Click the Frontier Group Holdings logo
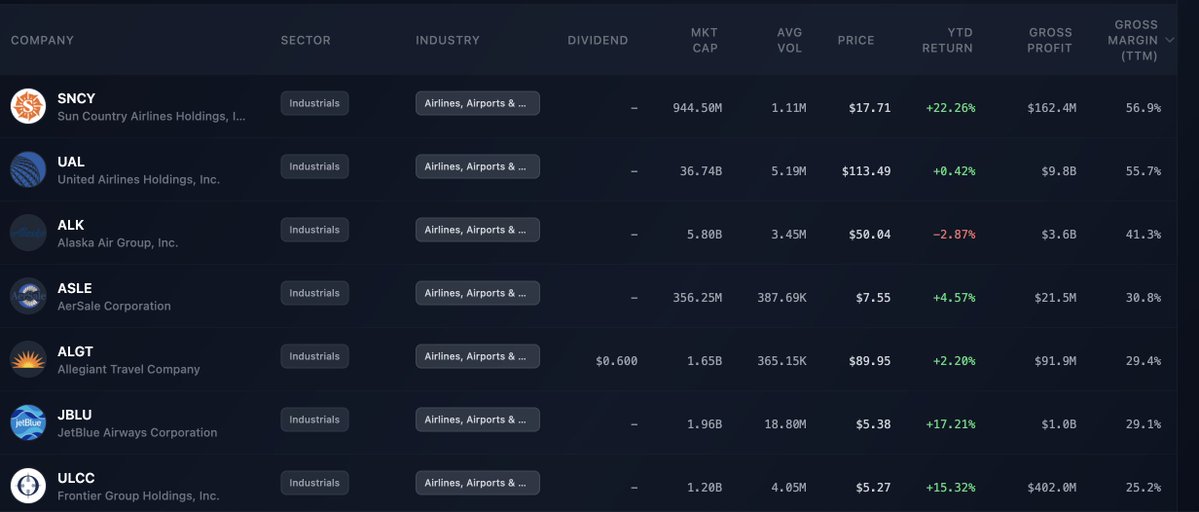The image size is (1199, 512). pos(28,486)
